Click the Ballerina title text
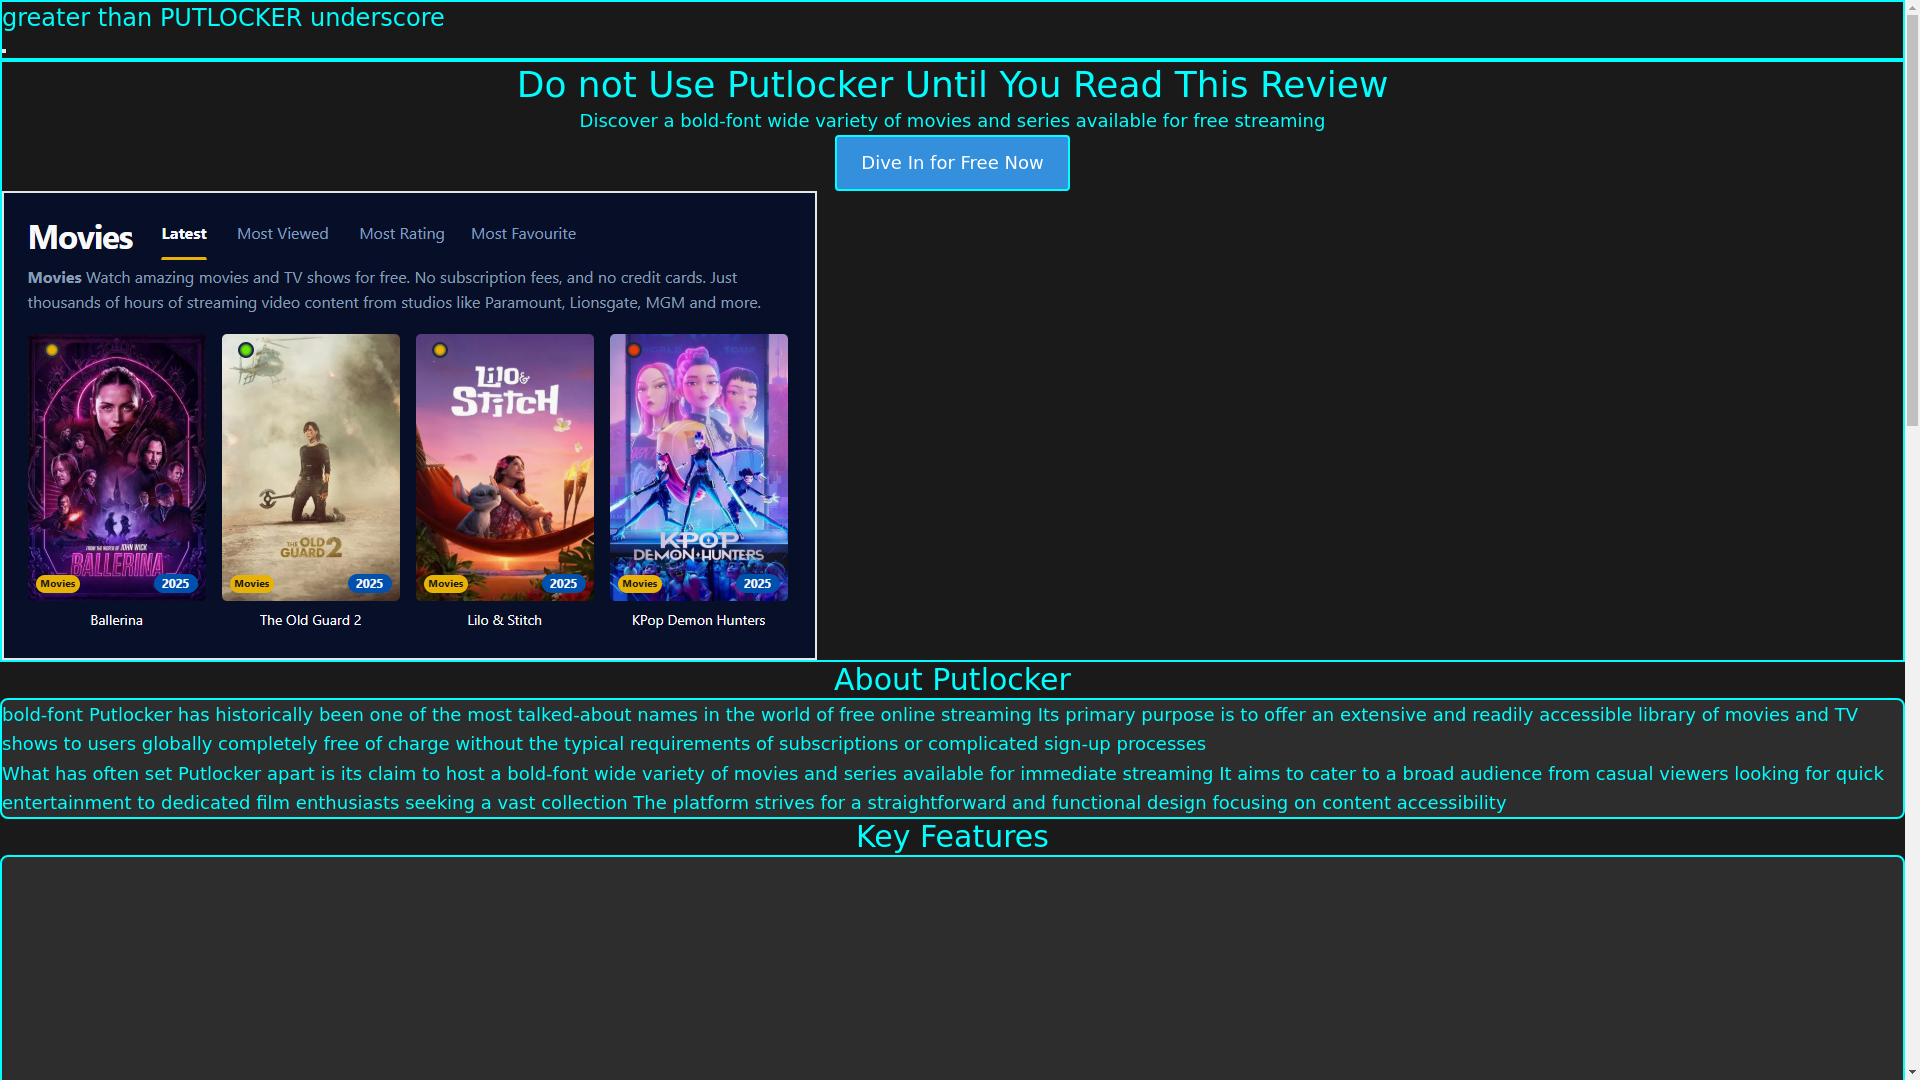 117,620
